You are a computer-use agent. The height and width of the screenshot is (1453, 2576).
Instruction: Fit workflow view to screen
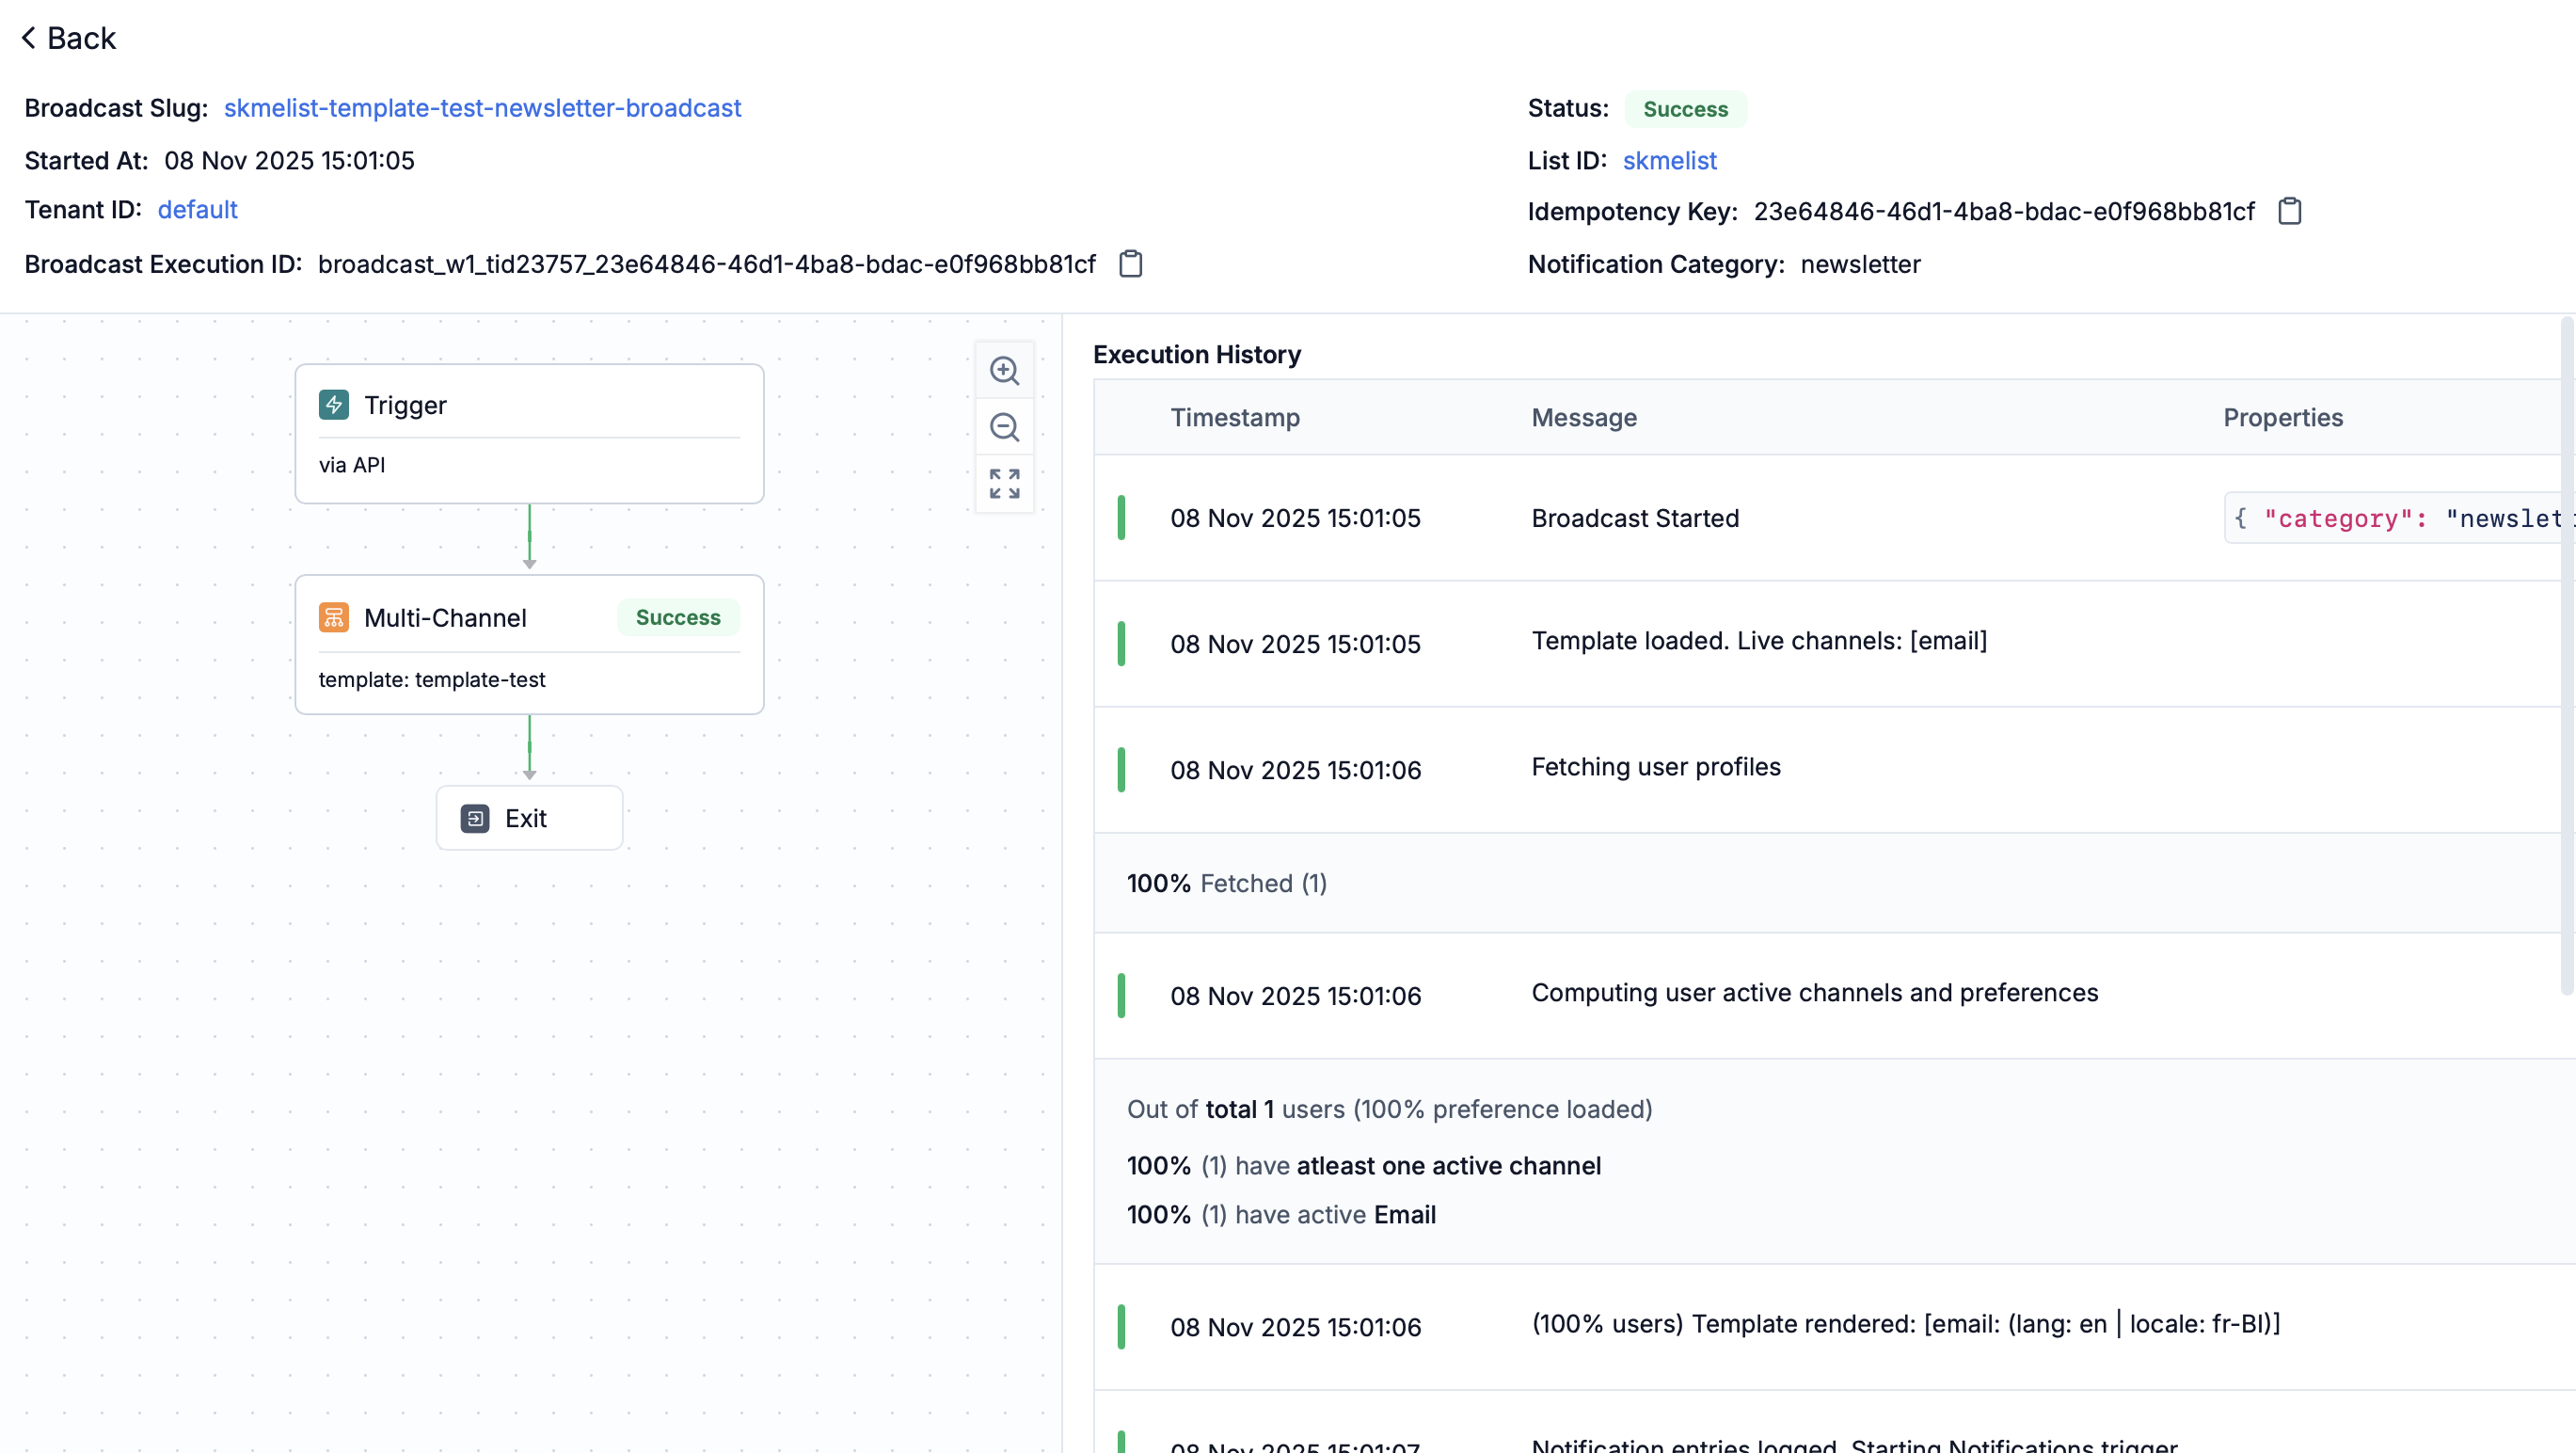(1004, 484)
